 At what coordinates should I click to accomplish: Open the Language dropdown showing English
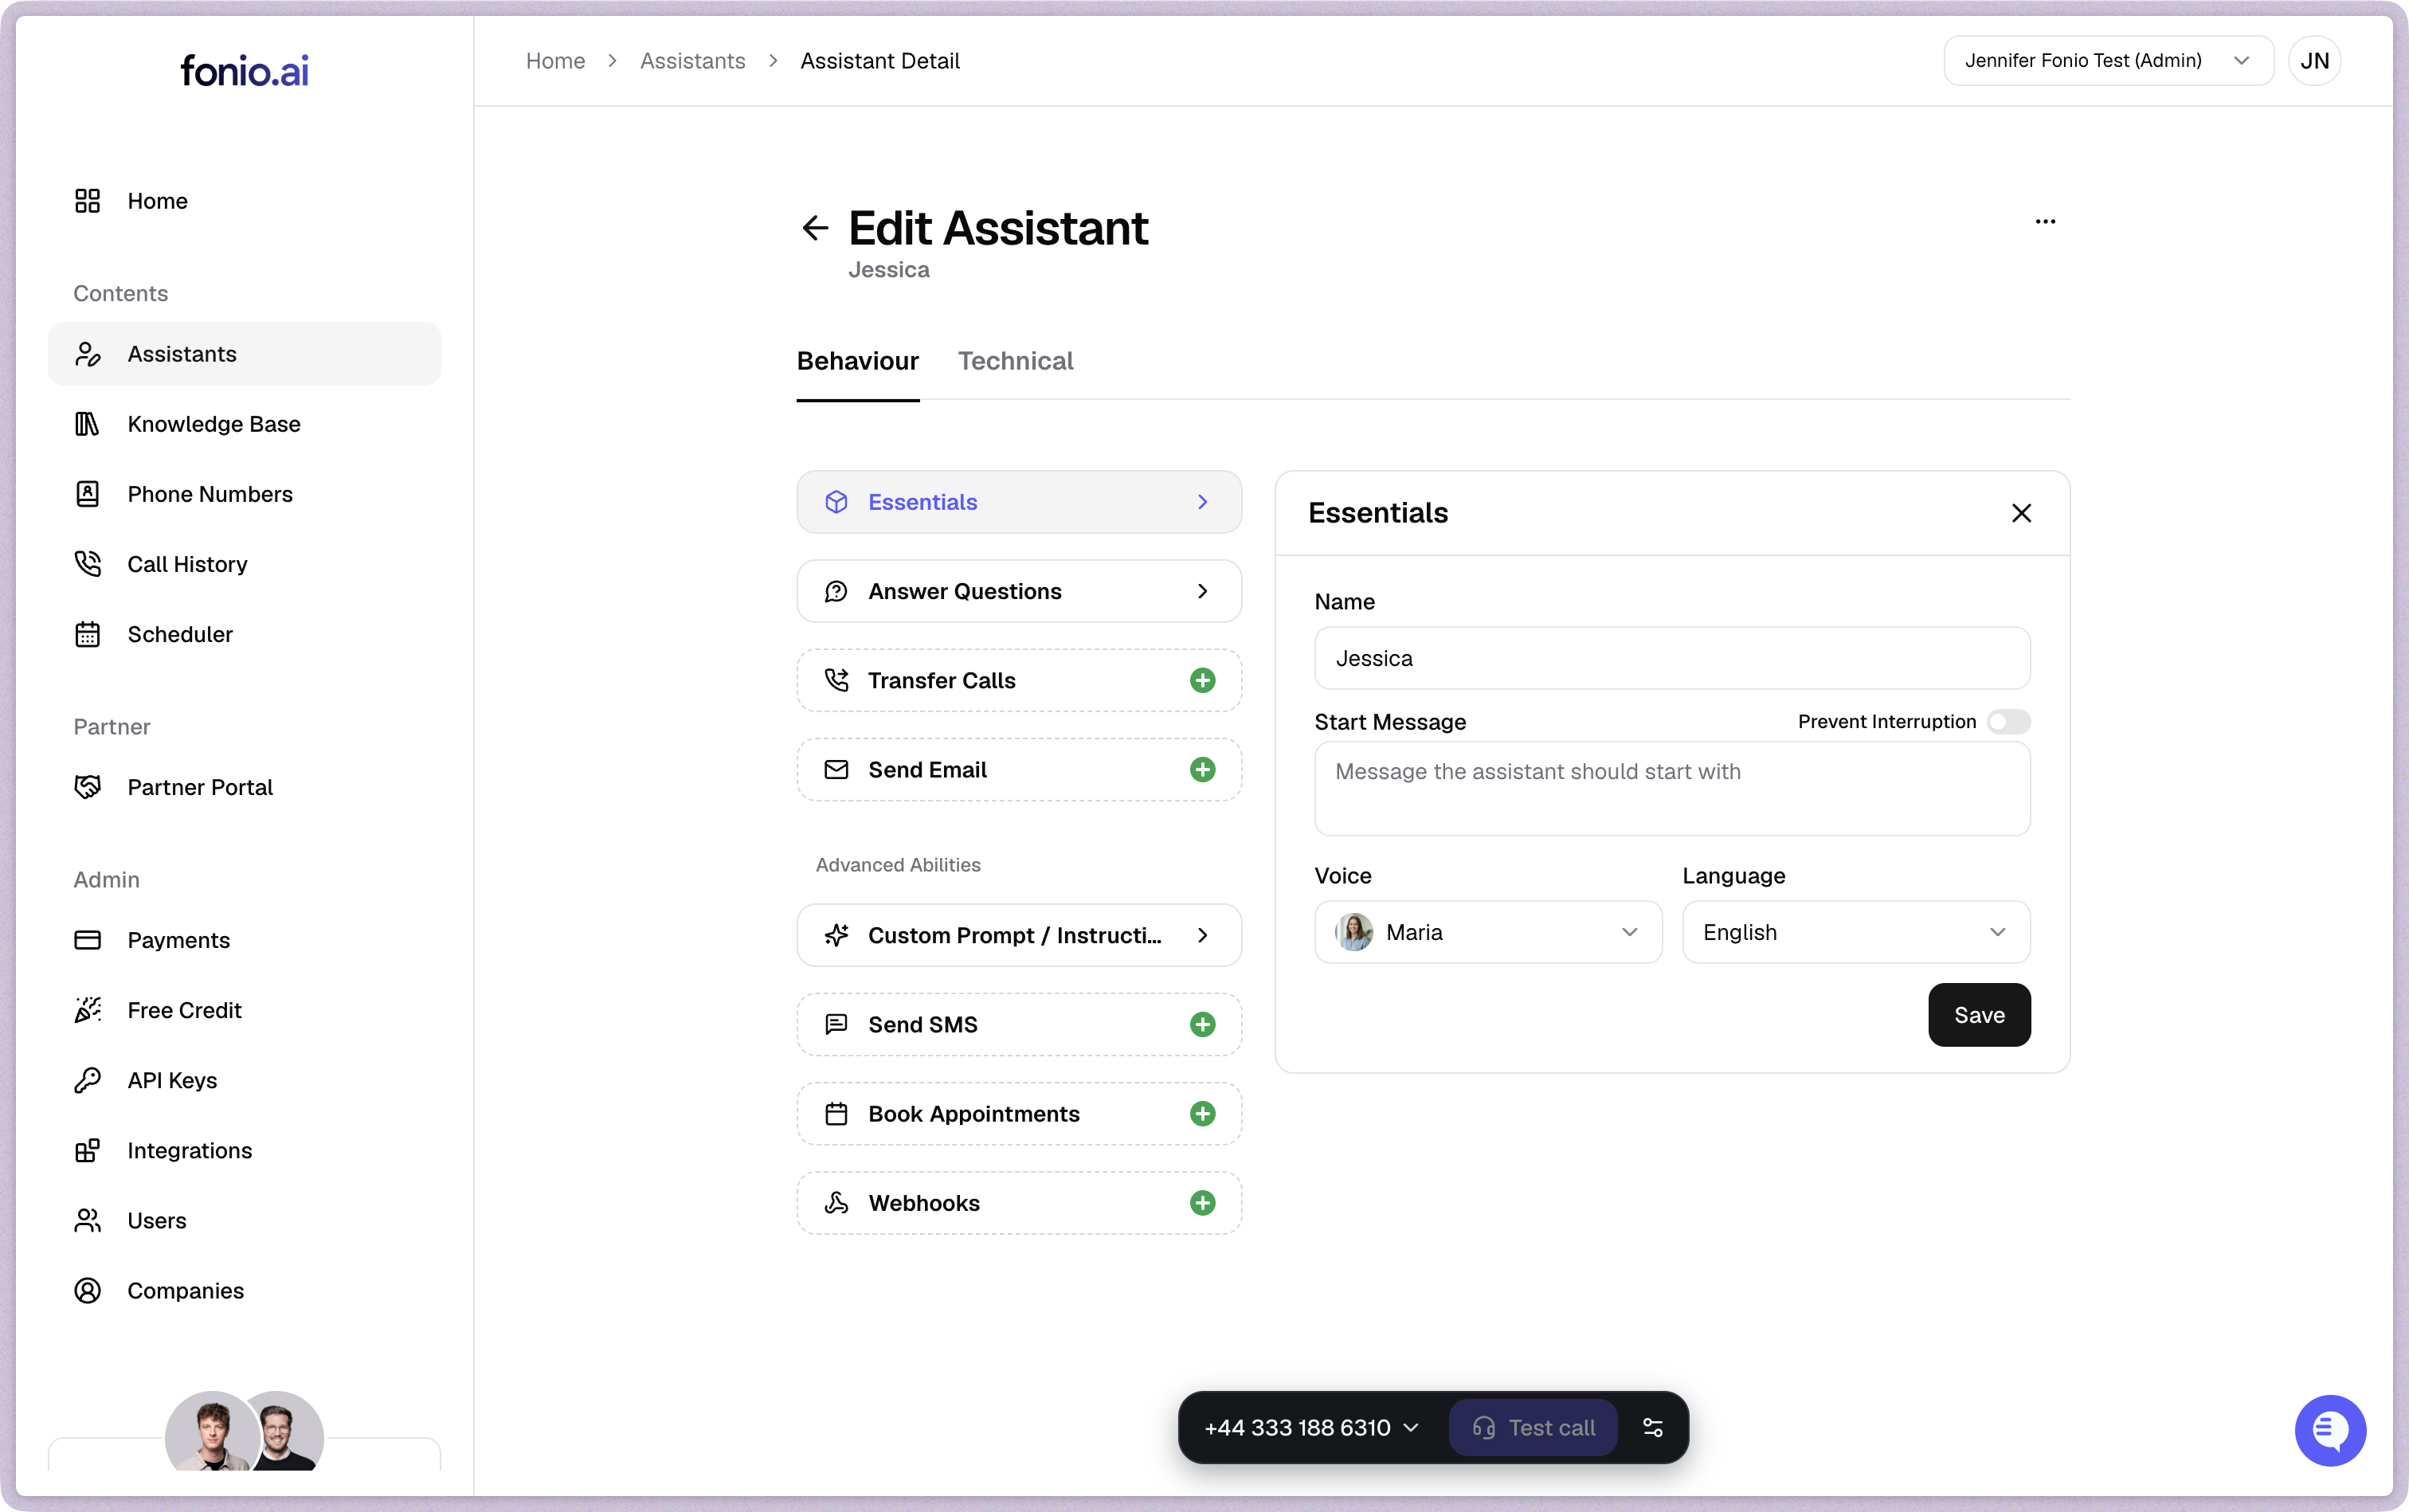1855,932
